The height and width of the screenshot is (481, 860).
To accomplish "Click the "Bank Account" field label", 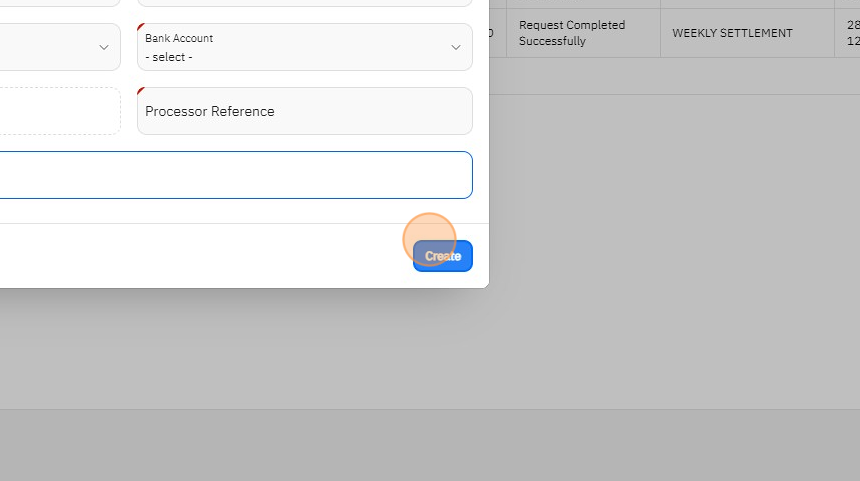I will (x=179, y=38).
